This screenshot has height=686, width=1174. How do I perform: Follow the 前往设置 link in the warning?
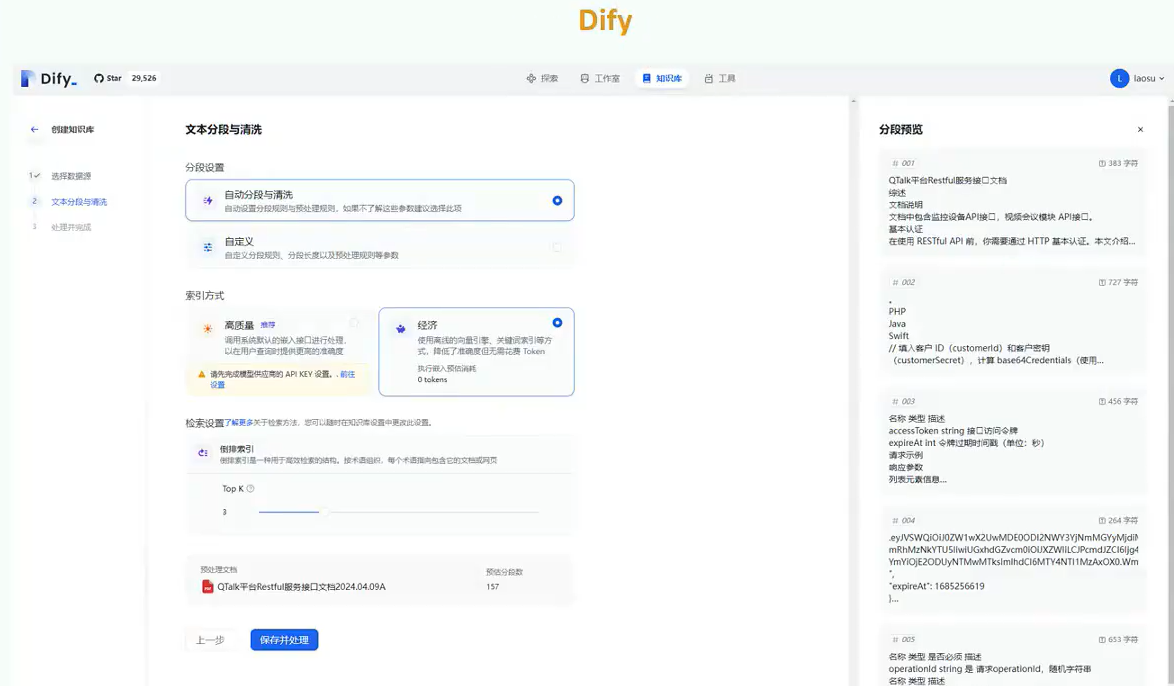pyautogui.click(x=347, y=374)
